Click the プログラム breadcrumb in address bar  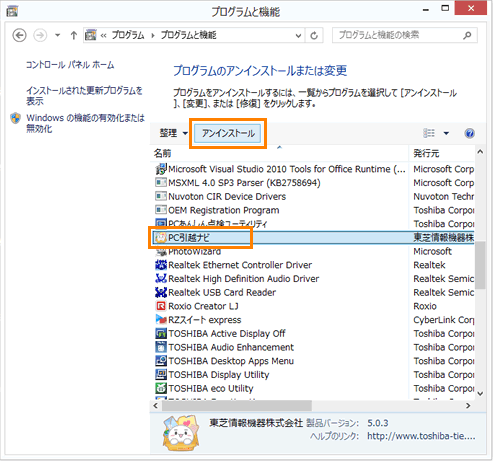tap(128, 35)
